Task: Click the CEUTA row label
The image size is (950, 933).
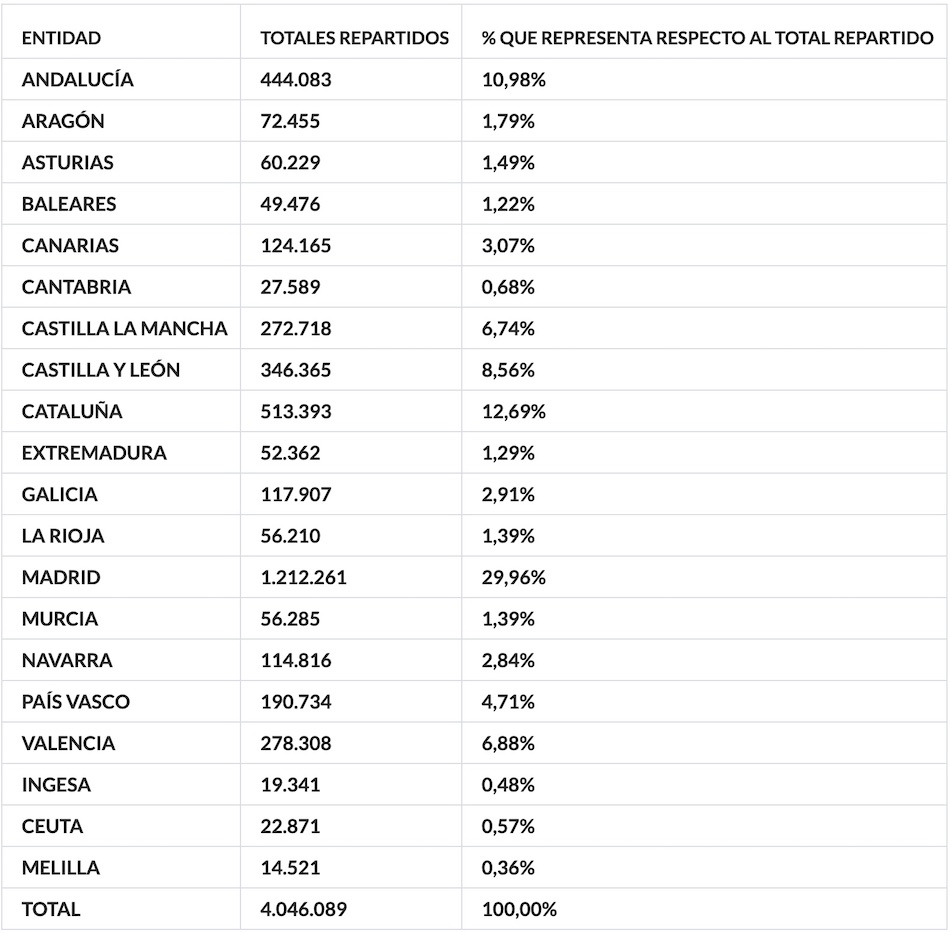Action: click(52, 827)
